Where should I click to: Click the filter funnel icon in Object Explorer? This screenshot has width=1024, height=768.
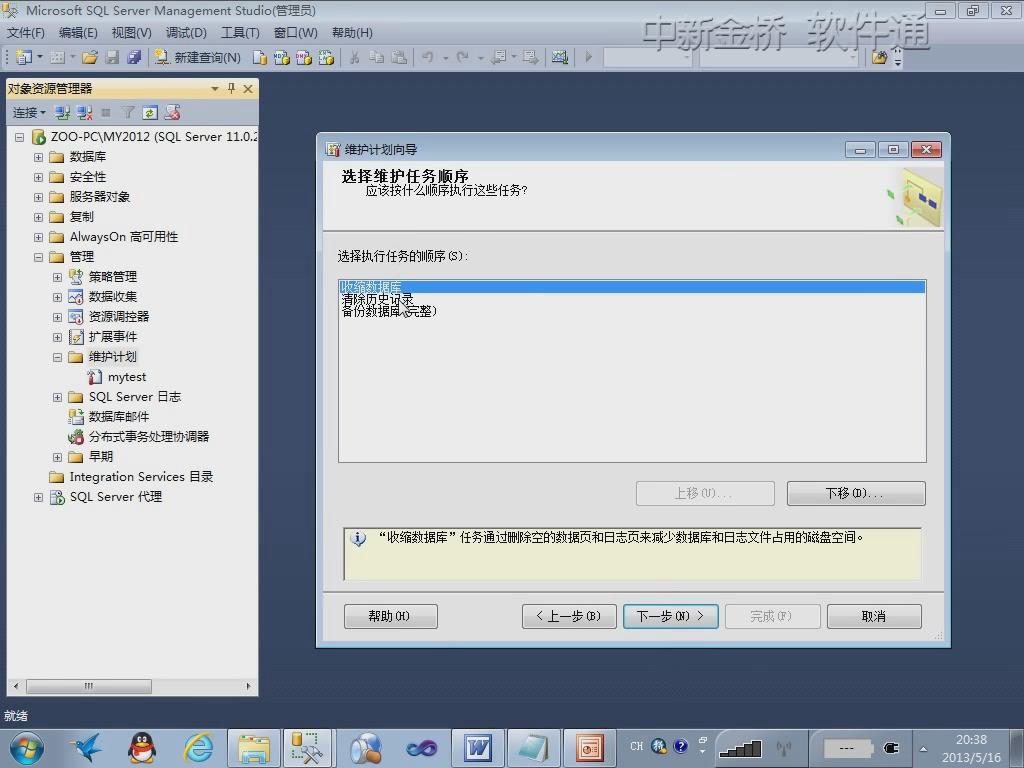128,113
